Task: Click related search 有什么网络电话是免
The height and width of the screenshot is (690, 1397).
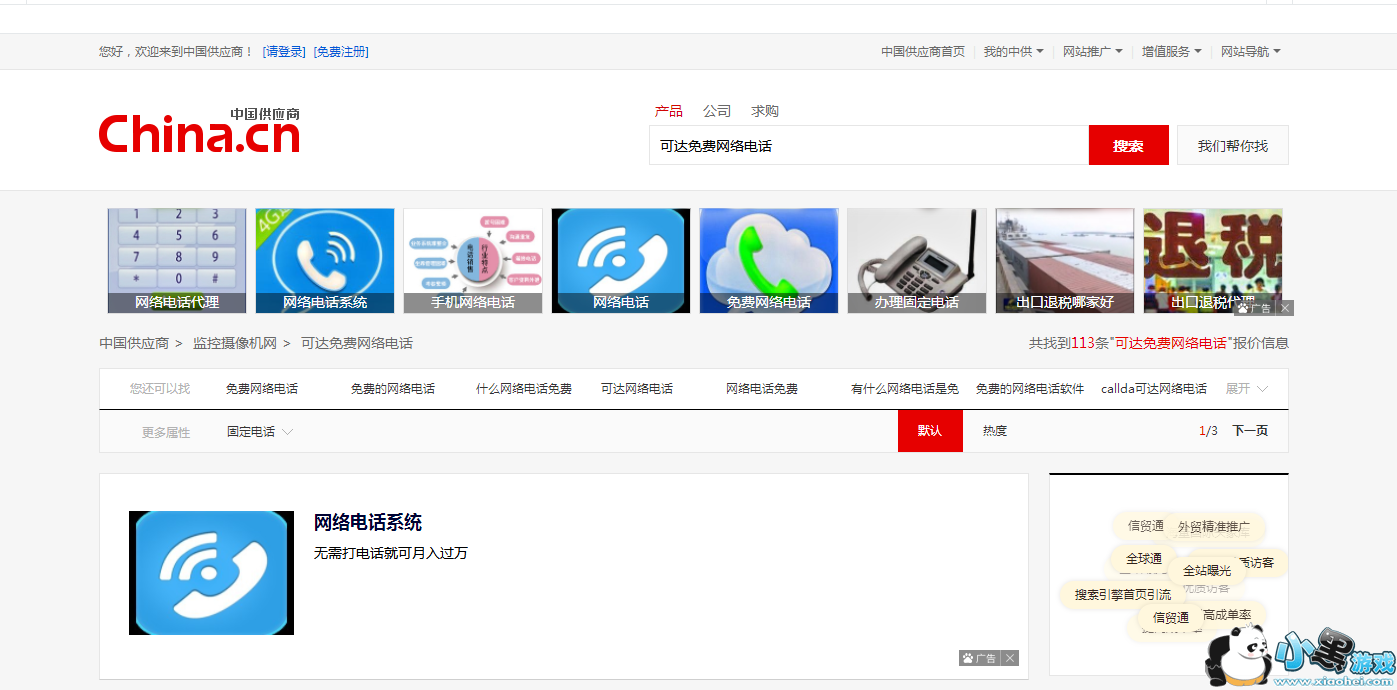Action: tap(905, 388)
